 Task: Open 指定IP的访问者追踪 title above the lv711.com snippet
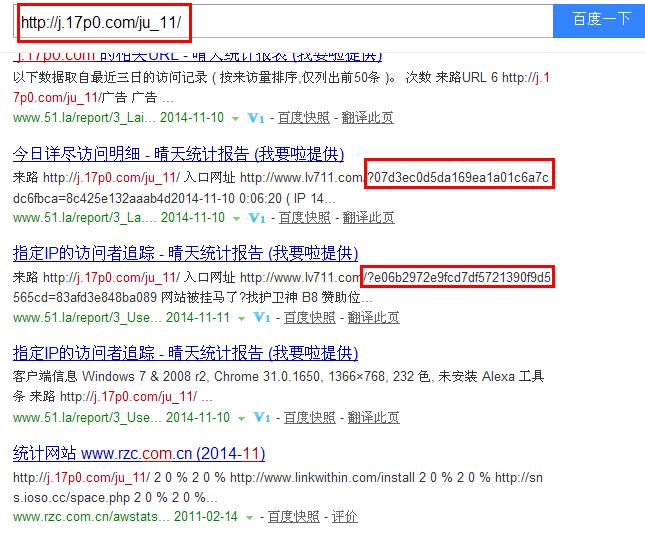click(x=185, y=254)
